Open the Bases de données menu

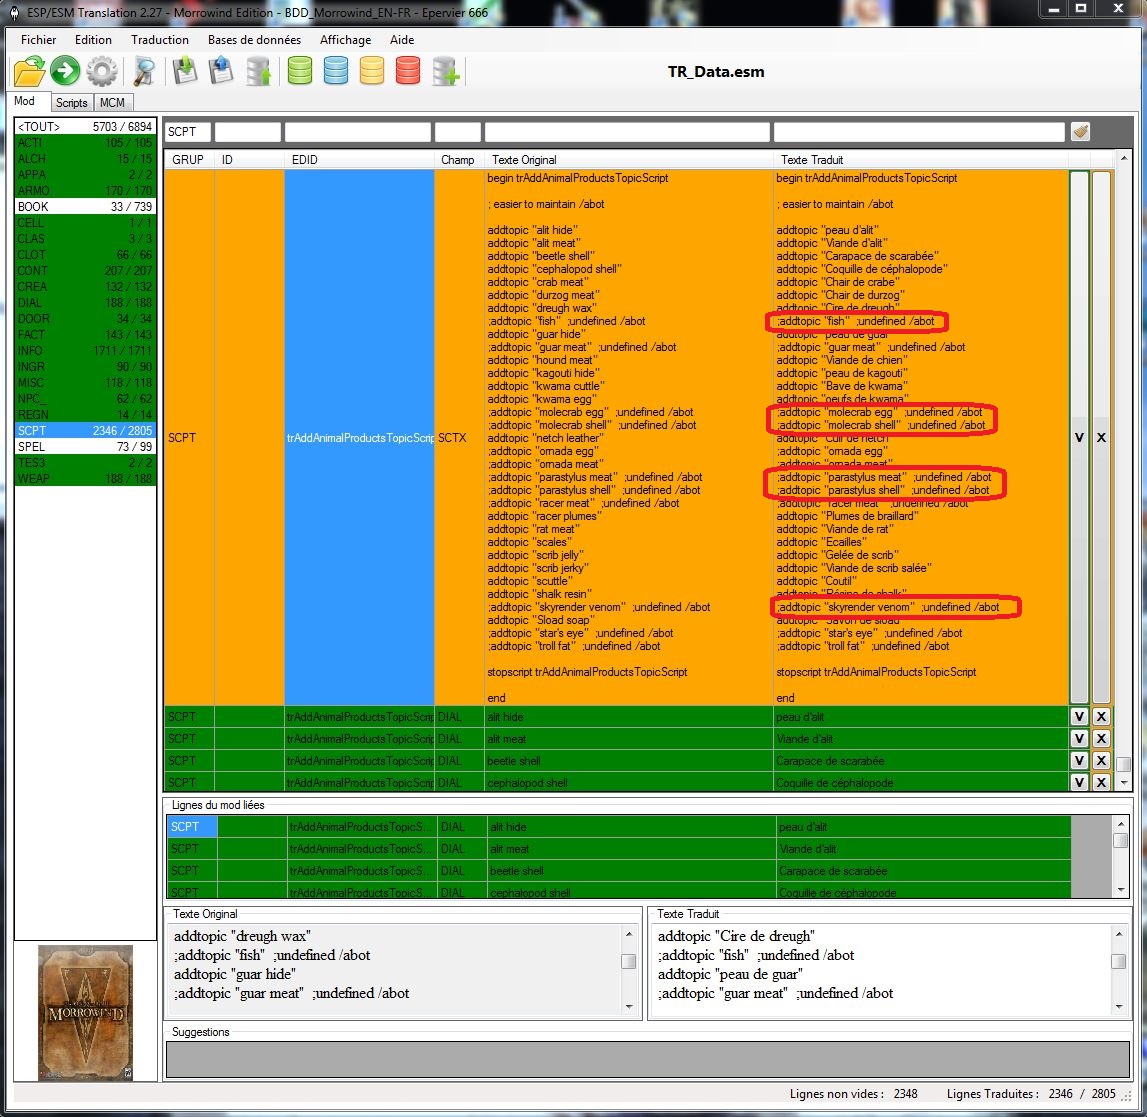(x=255, y=40)
